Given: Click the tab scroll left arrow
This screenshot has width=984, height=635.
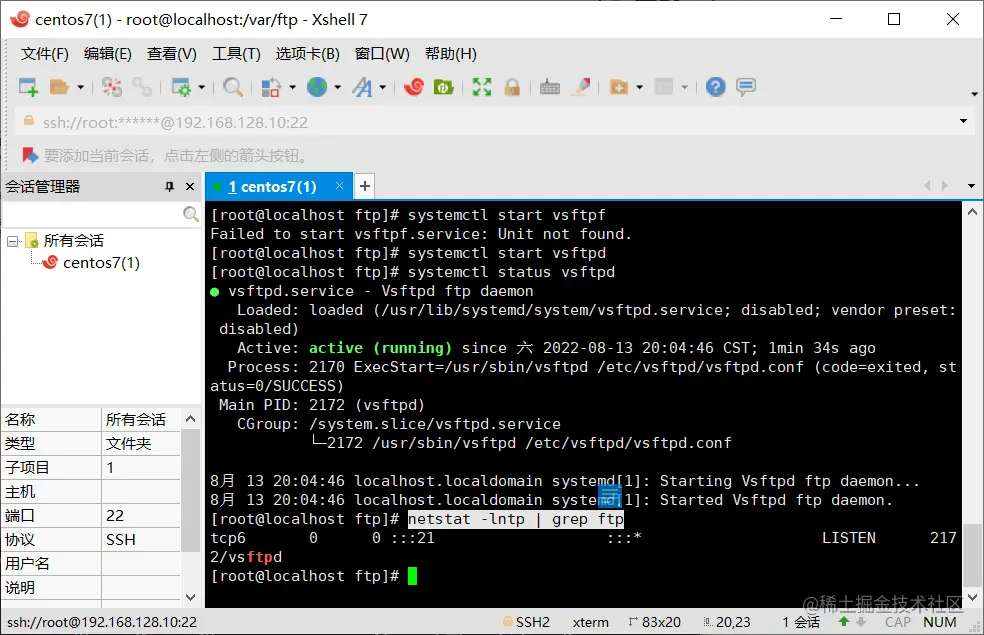Looking at the screenshot, I should 927,185.
